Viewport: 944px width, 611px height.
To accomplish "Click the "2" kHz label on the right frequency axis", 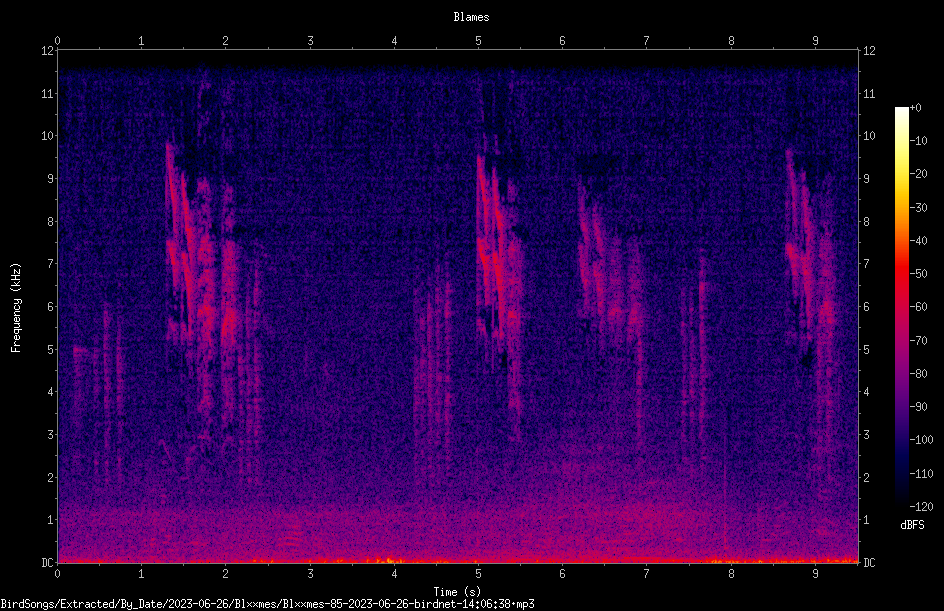I will click(x=866, y=477).
